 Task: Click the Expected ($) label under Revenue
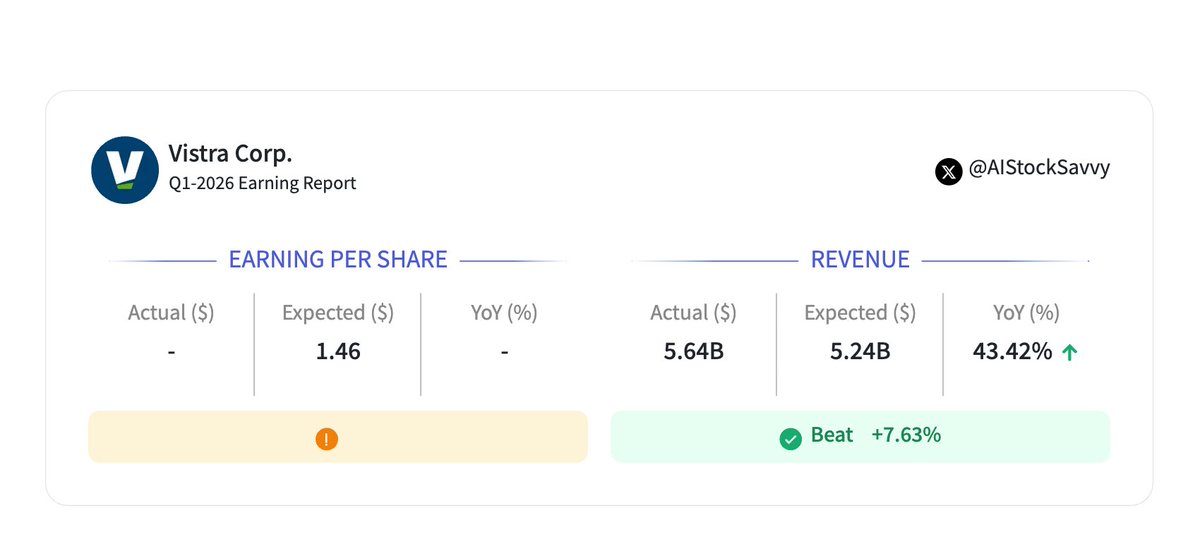pos(860,313)
